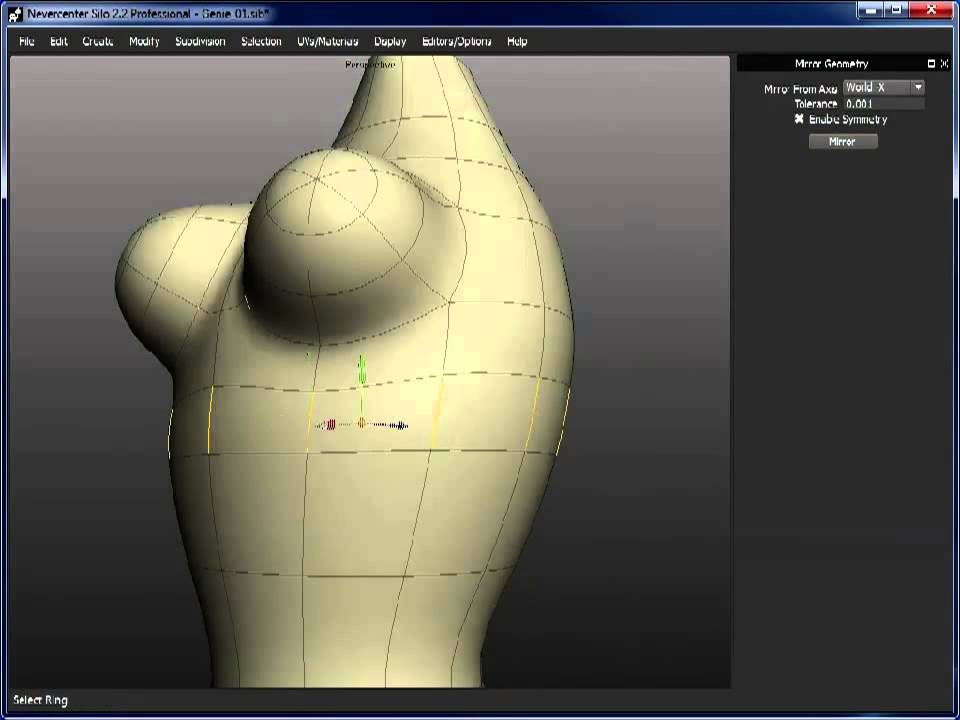960x720 pixels.
Task: Click the Tolerance value field
Action: 884,104
